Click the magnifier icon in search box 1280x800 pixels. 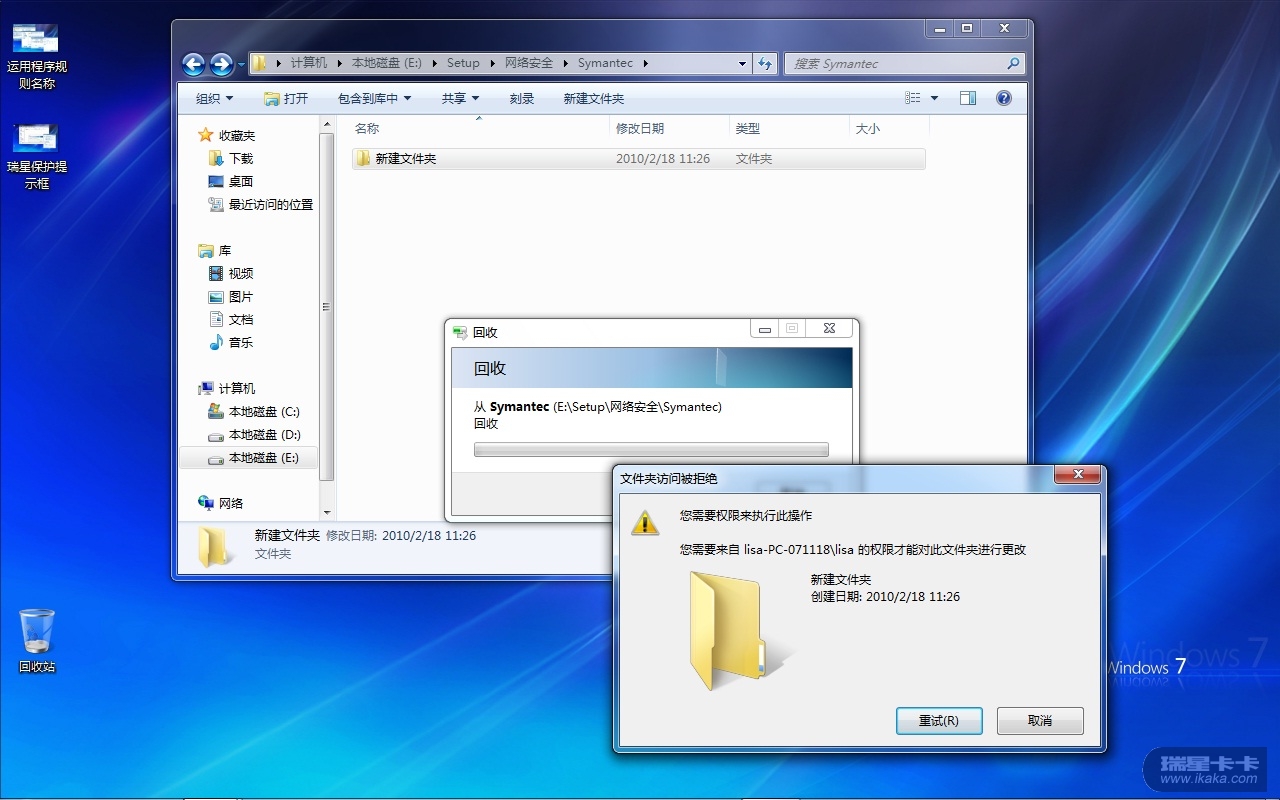tap(1013, 63)
